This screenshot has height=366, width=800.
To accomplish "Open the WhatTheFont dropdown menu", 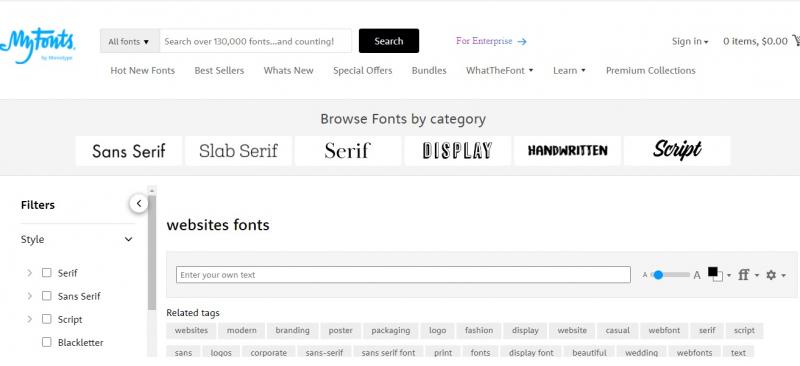I will (499, 70).
